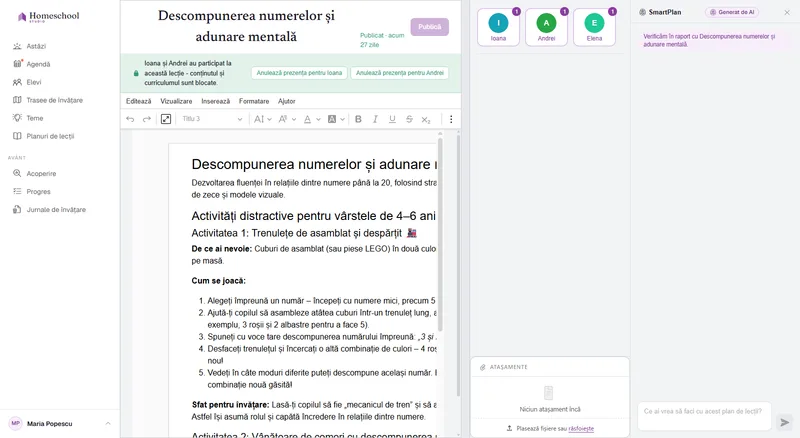
Task: Apply bold formatting
Action: click(x=358, y=119)
